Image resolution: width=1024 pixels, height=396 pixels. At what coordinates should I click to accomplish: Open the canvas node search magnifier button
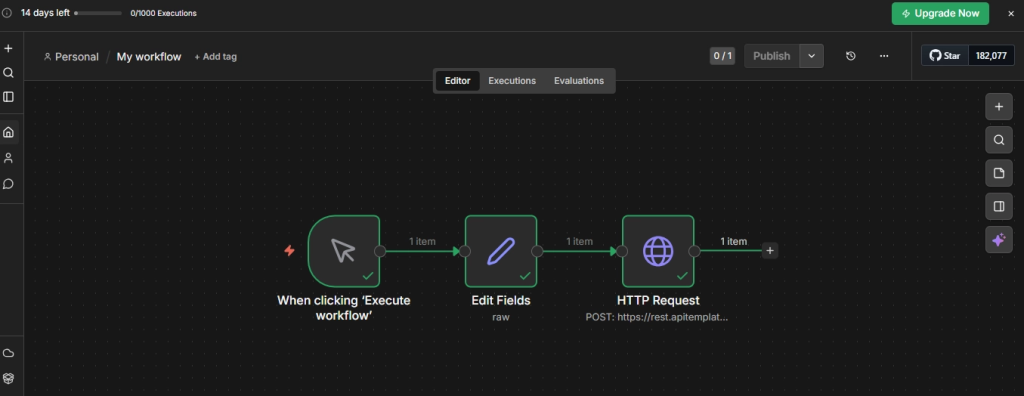(x=999, y=140)
